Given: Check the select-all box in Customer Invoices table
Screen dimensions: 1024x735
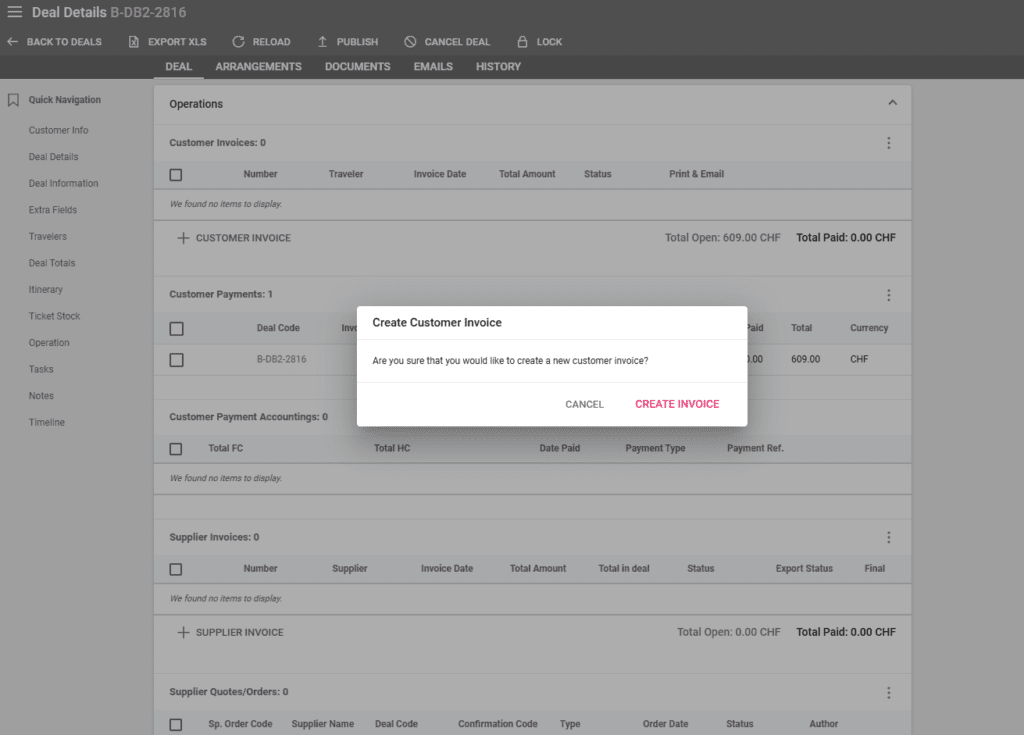Looking at the screenshot, I should 176,174.
